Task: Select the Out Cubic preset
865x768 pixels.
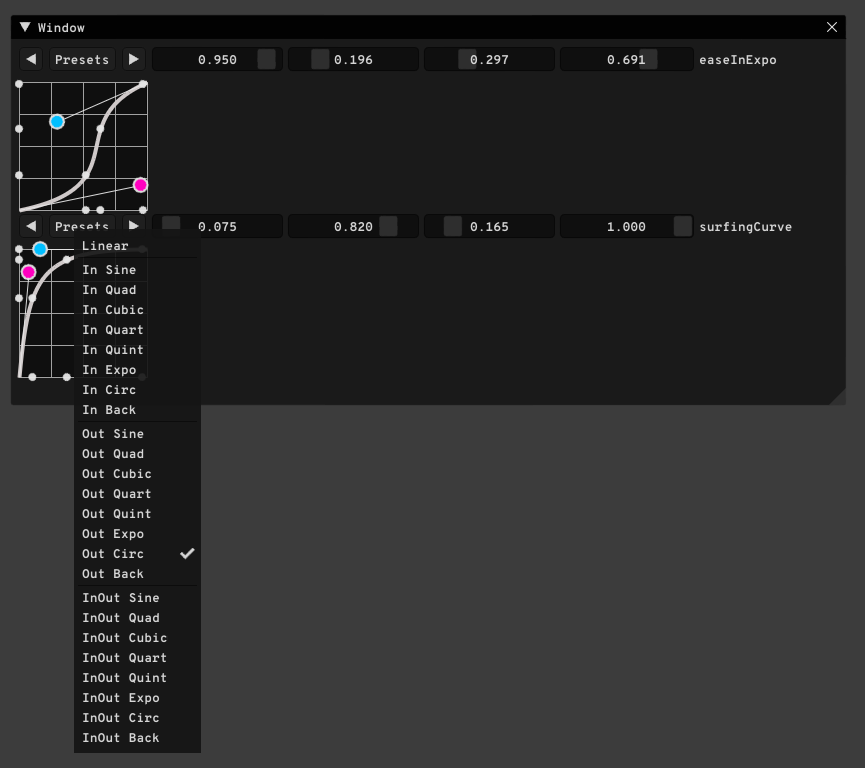Action: (x=137, y=474)
